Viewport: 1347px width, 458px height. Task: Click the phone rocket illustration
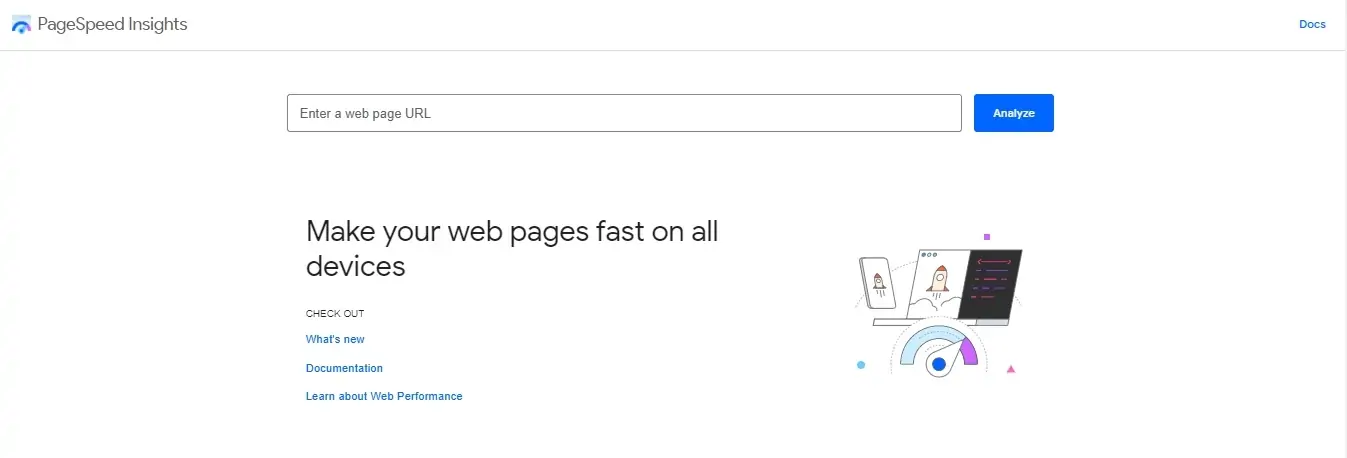tap(877, 283)
